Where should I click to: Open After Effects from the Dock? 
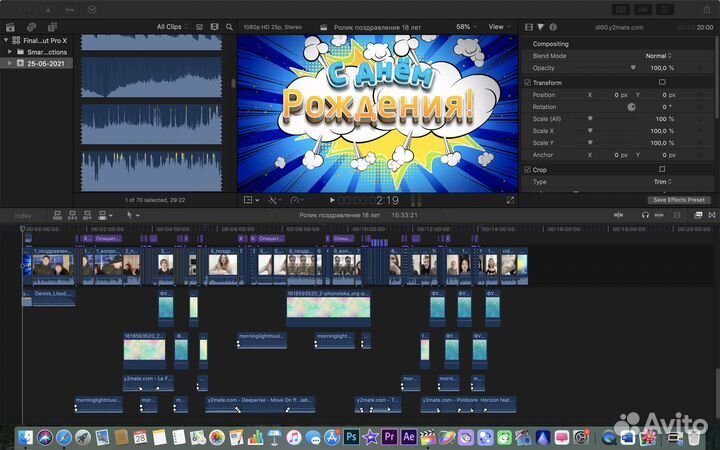(x=408, y=437)
